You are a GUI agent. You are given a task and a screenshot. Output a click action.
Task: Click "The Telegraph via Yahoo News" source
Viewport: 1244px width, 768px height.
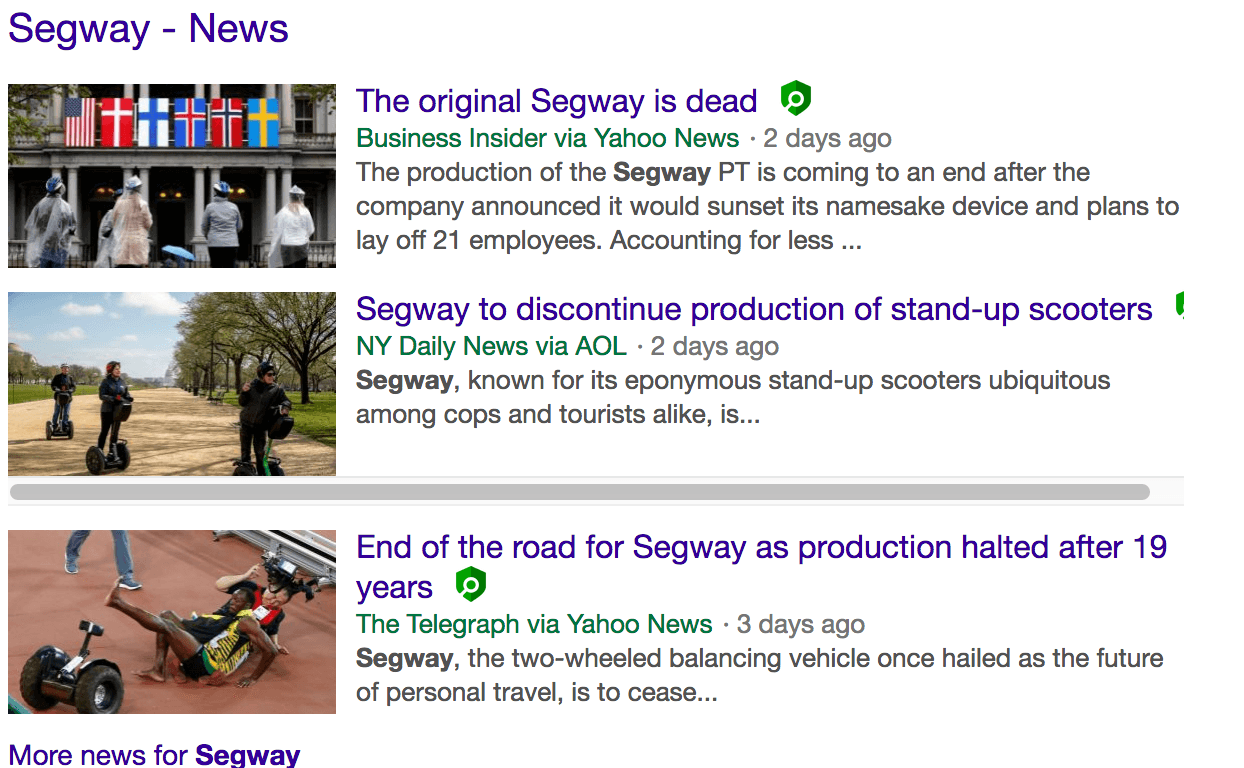click(534, 624)
